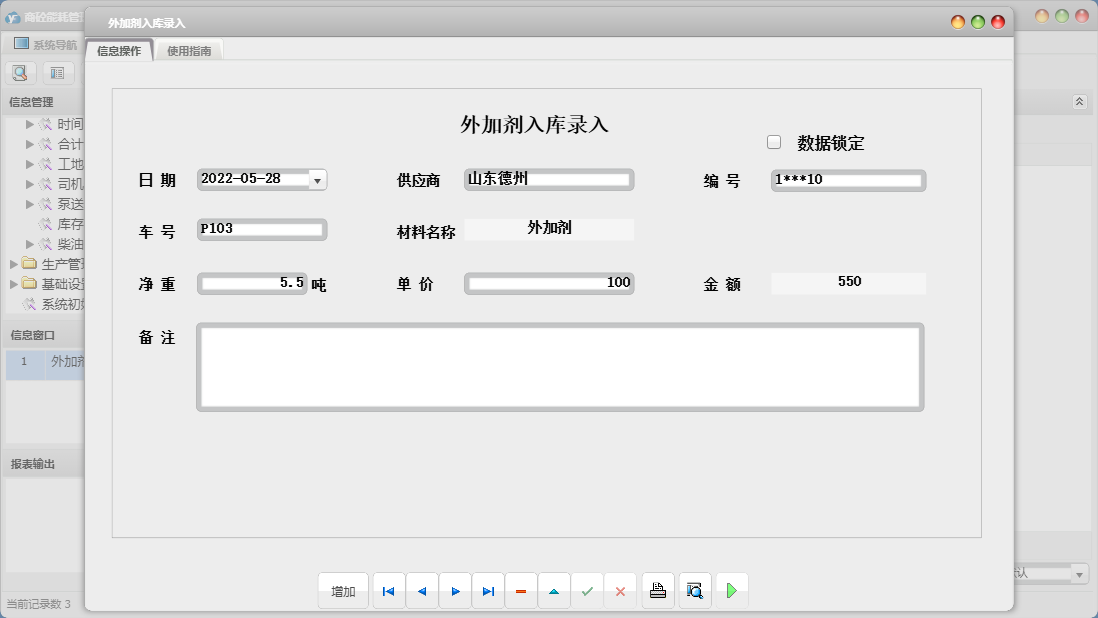Cancel changes with the red X icon
The height and width of the screenshot is (618, 1098).
(620, 591)
